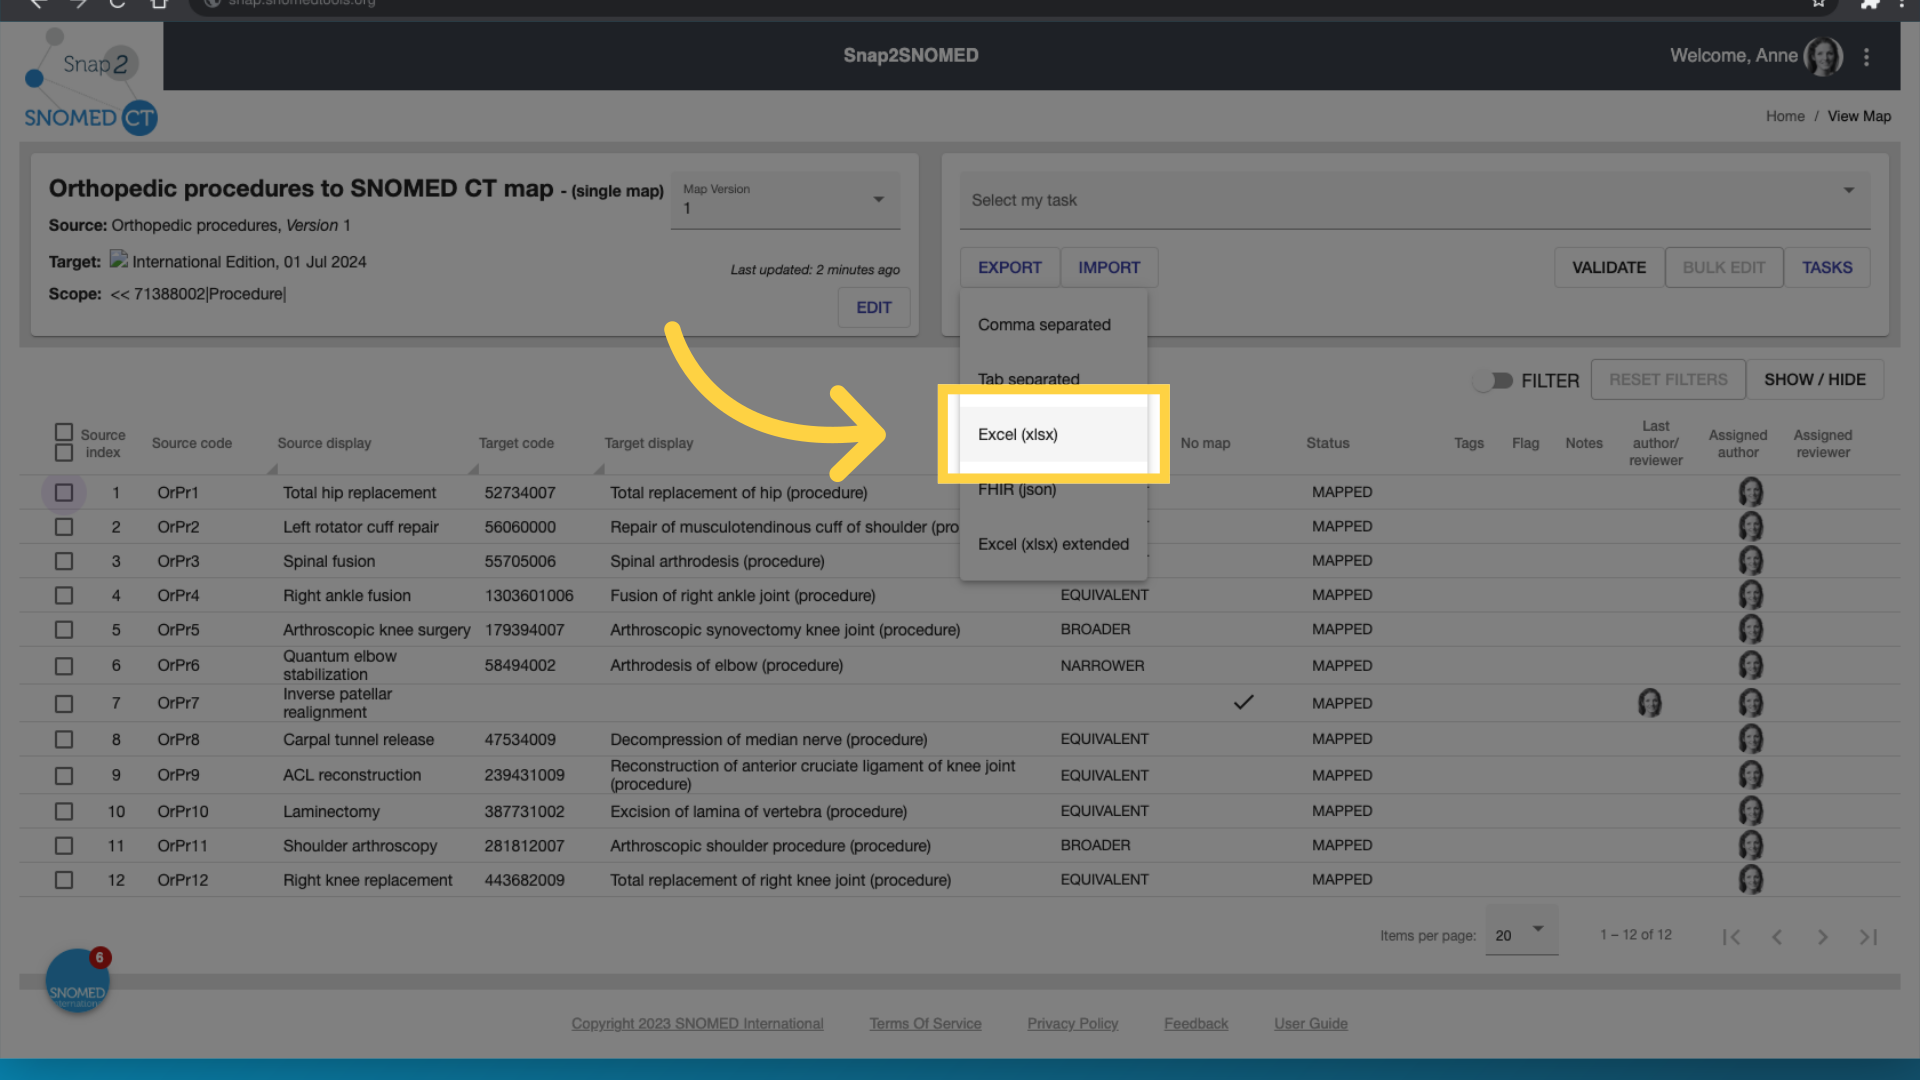Select checkbox for row 1 Total hip replacement
Image resolution: width=1920 pixels, height=1080 pixels.
[x=64, y=493]
